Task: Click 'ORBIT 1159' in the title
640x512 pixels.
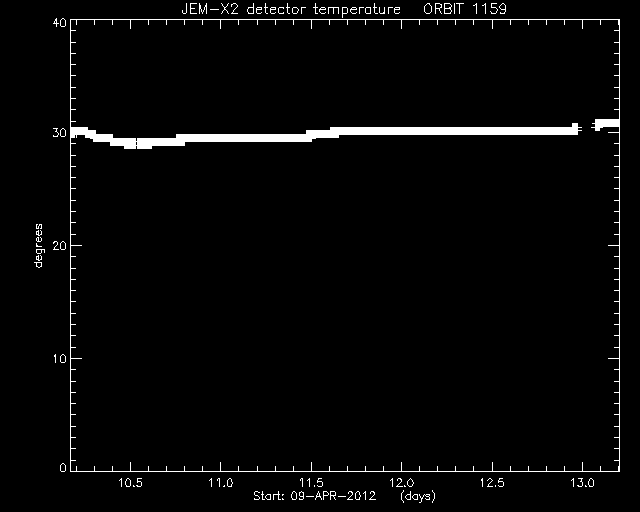Action: pos(465,9)
